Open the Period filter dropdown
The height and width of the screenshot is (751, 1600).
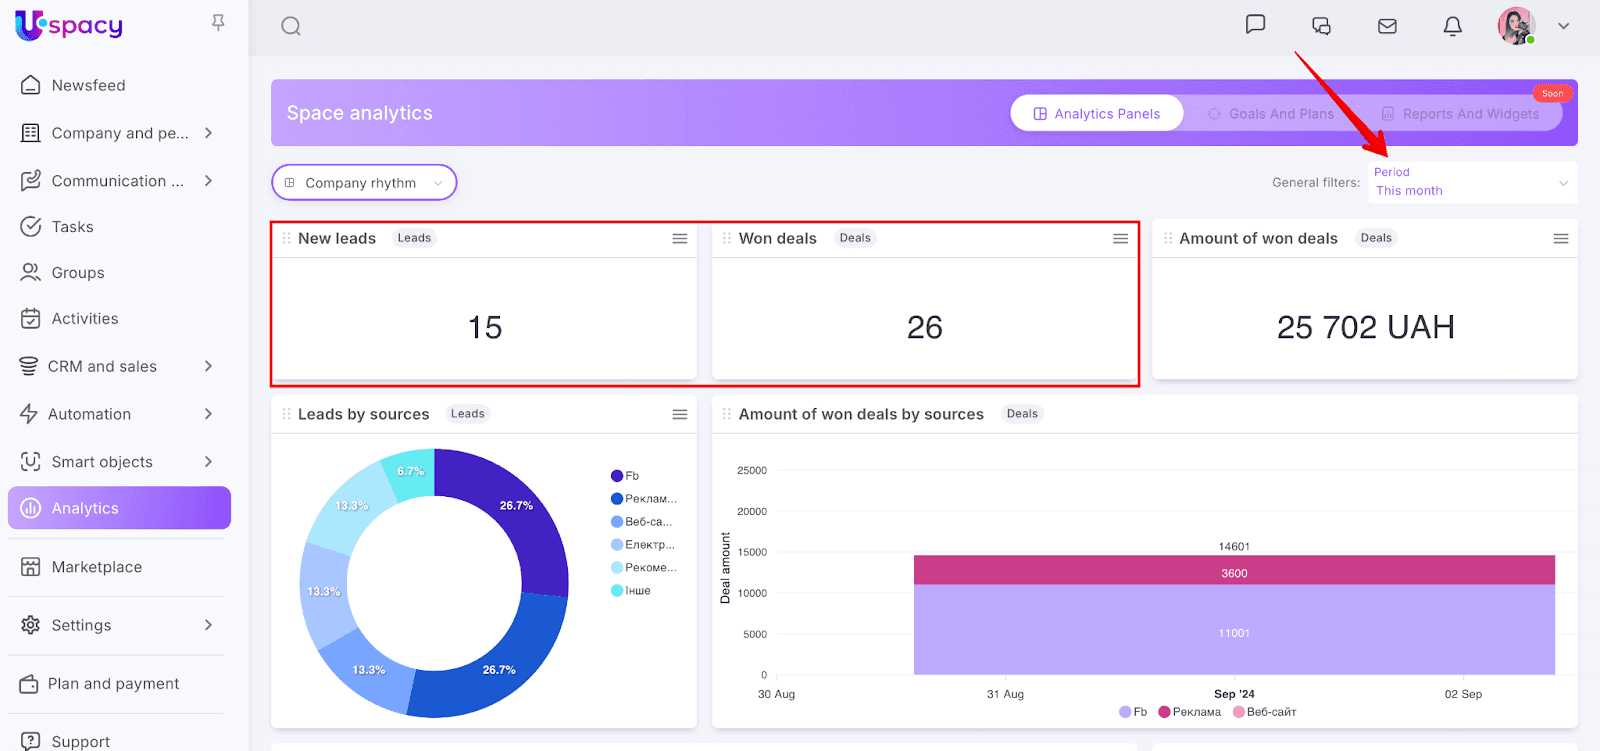[1471, 182]
